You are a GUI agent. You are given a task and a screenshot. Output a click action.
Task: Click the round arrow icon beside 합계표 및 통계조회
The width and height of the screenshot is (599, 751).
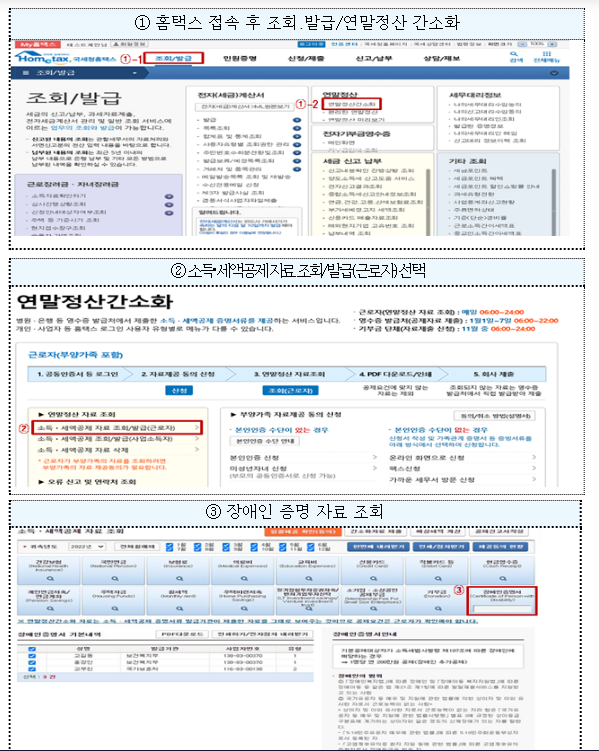point(297,137)
